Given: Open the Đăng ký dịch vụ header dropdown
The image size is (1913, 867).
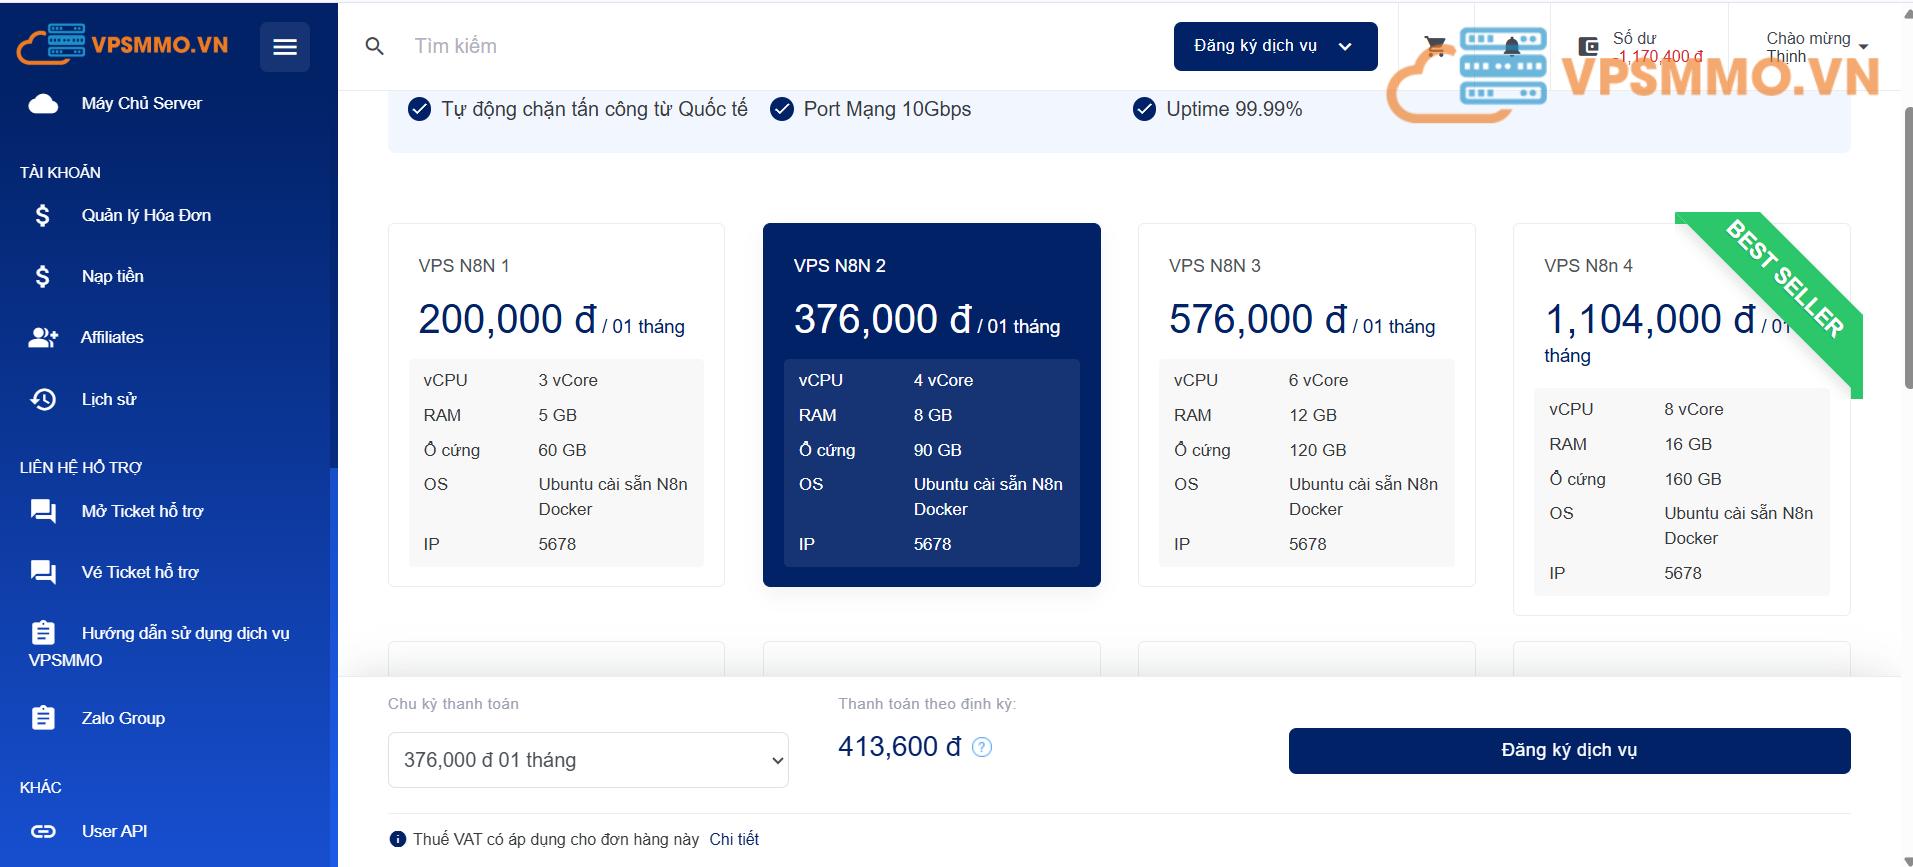Looking at the screenshot, I should pyautogui.click(x=1275, y=46).
